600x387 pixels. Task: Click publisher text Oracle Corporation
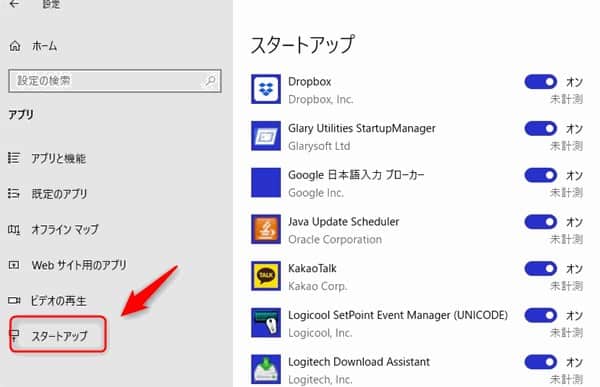[x=335, y=240]
